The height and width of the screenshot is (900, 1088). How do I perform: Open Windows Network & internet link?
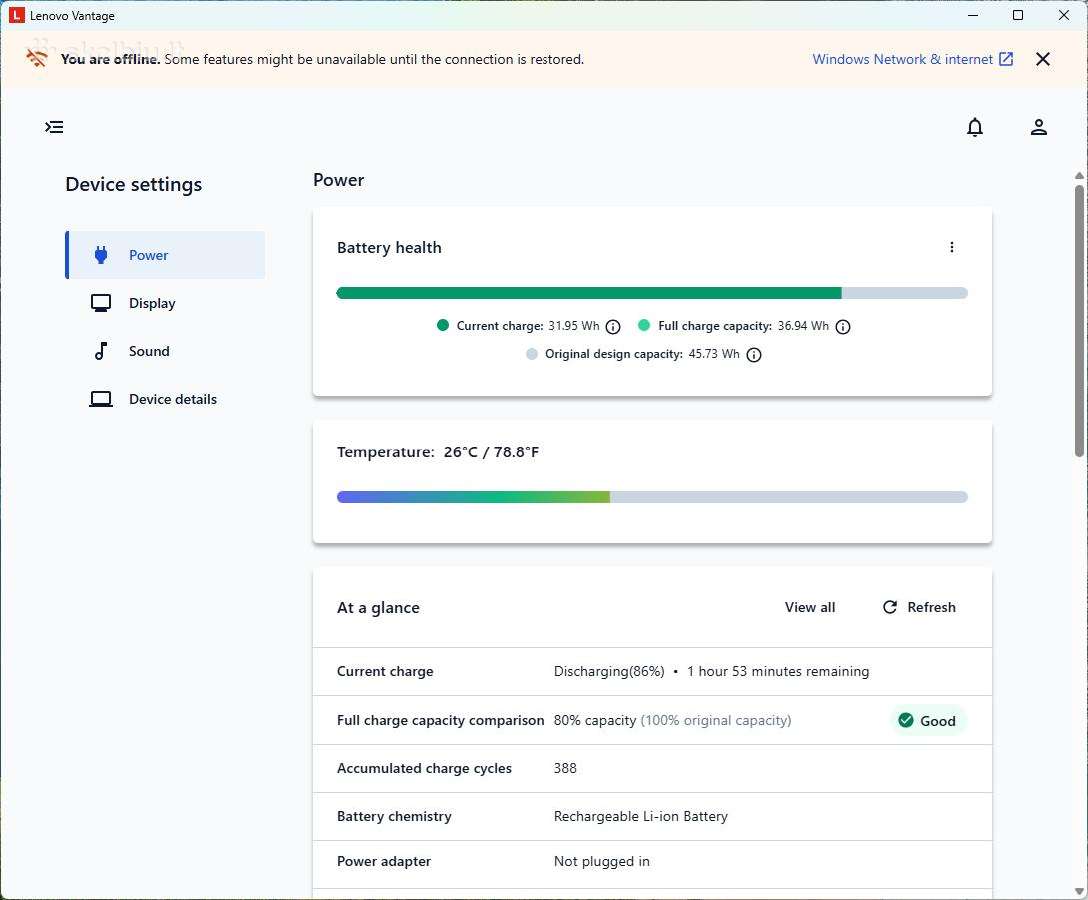coord(912,59)
